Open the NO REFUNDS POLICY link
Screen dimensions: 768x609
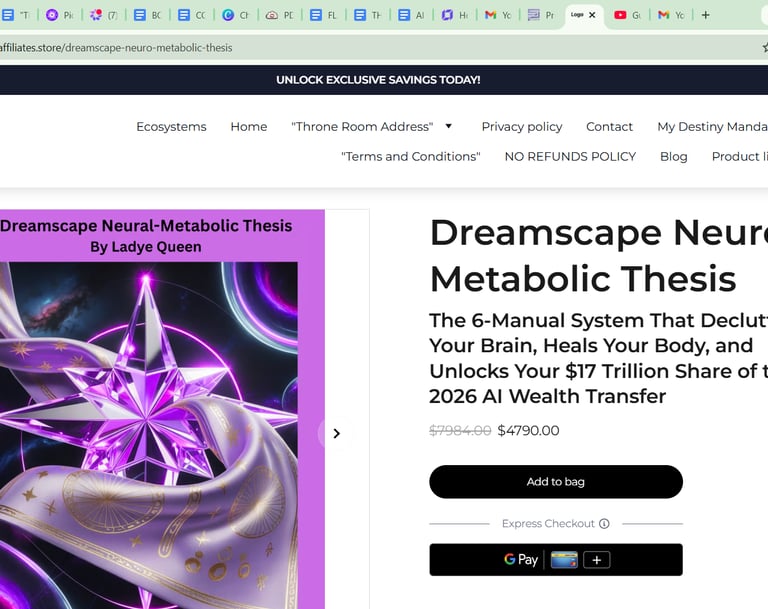tap(570, 156)
